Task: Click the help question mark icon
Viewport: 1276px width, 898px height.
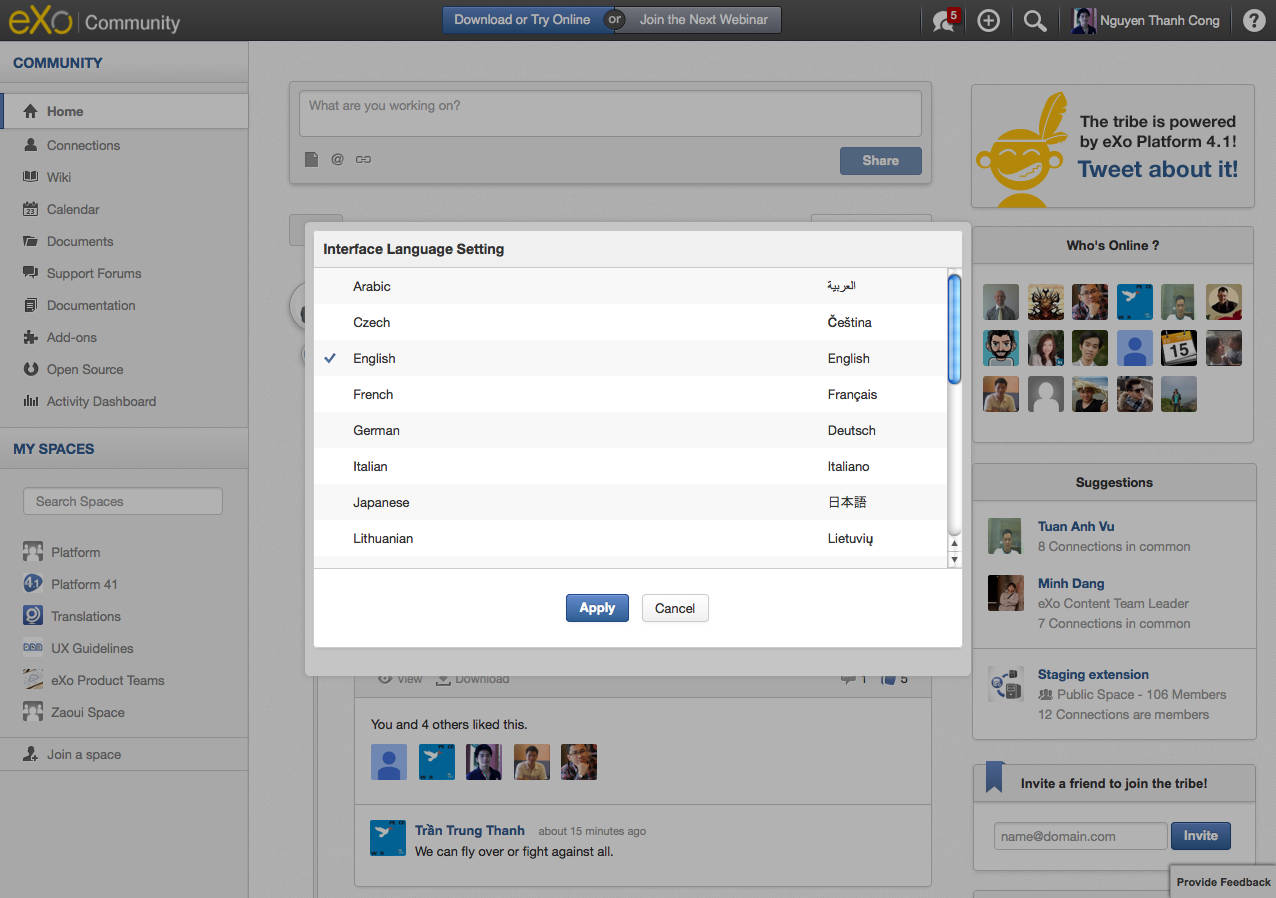Action: point(1253,21)
